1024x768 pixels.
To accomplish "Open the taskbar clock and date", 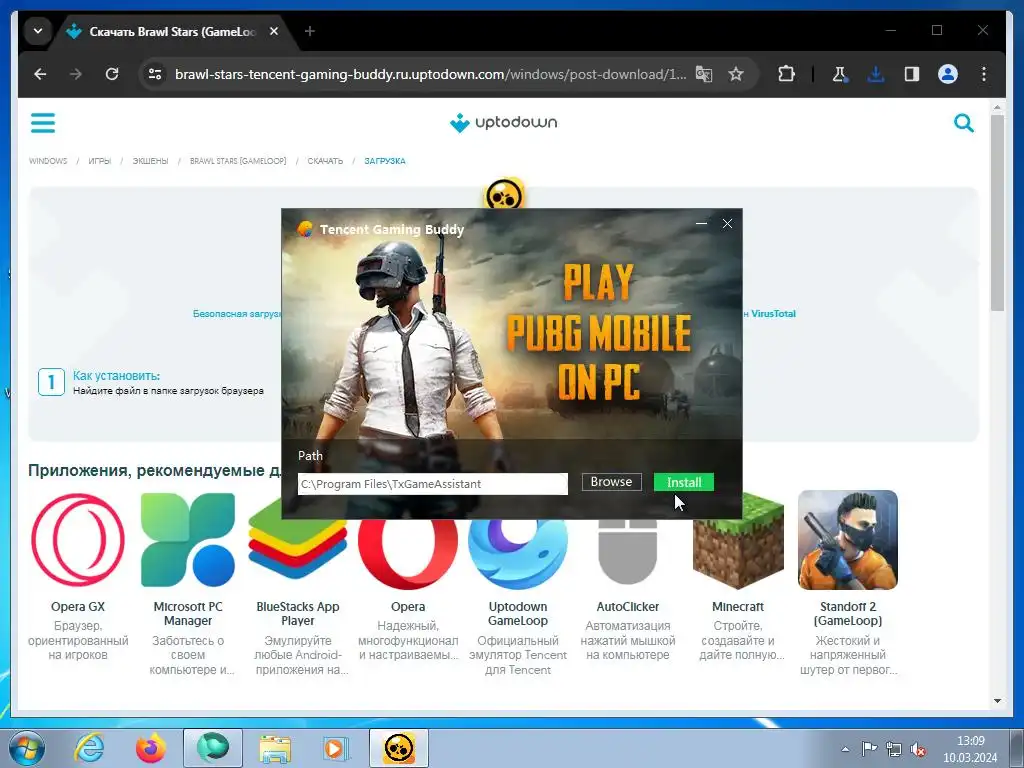I will click(970, 749).
